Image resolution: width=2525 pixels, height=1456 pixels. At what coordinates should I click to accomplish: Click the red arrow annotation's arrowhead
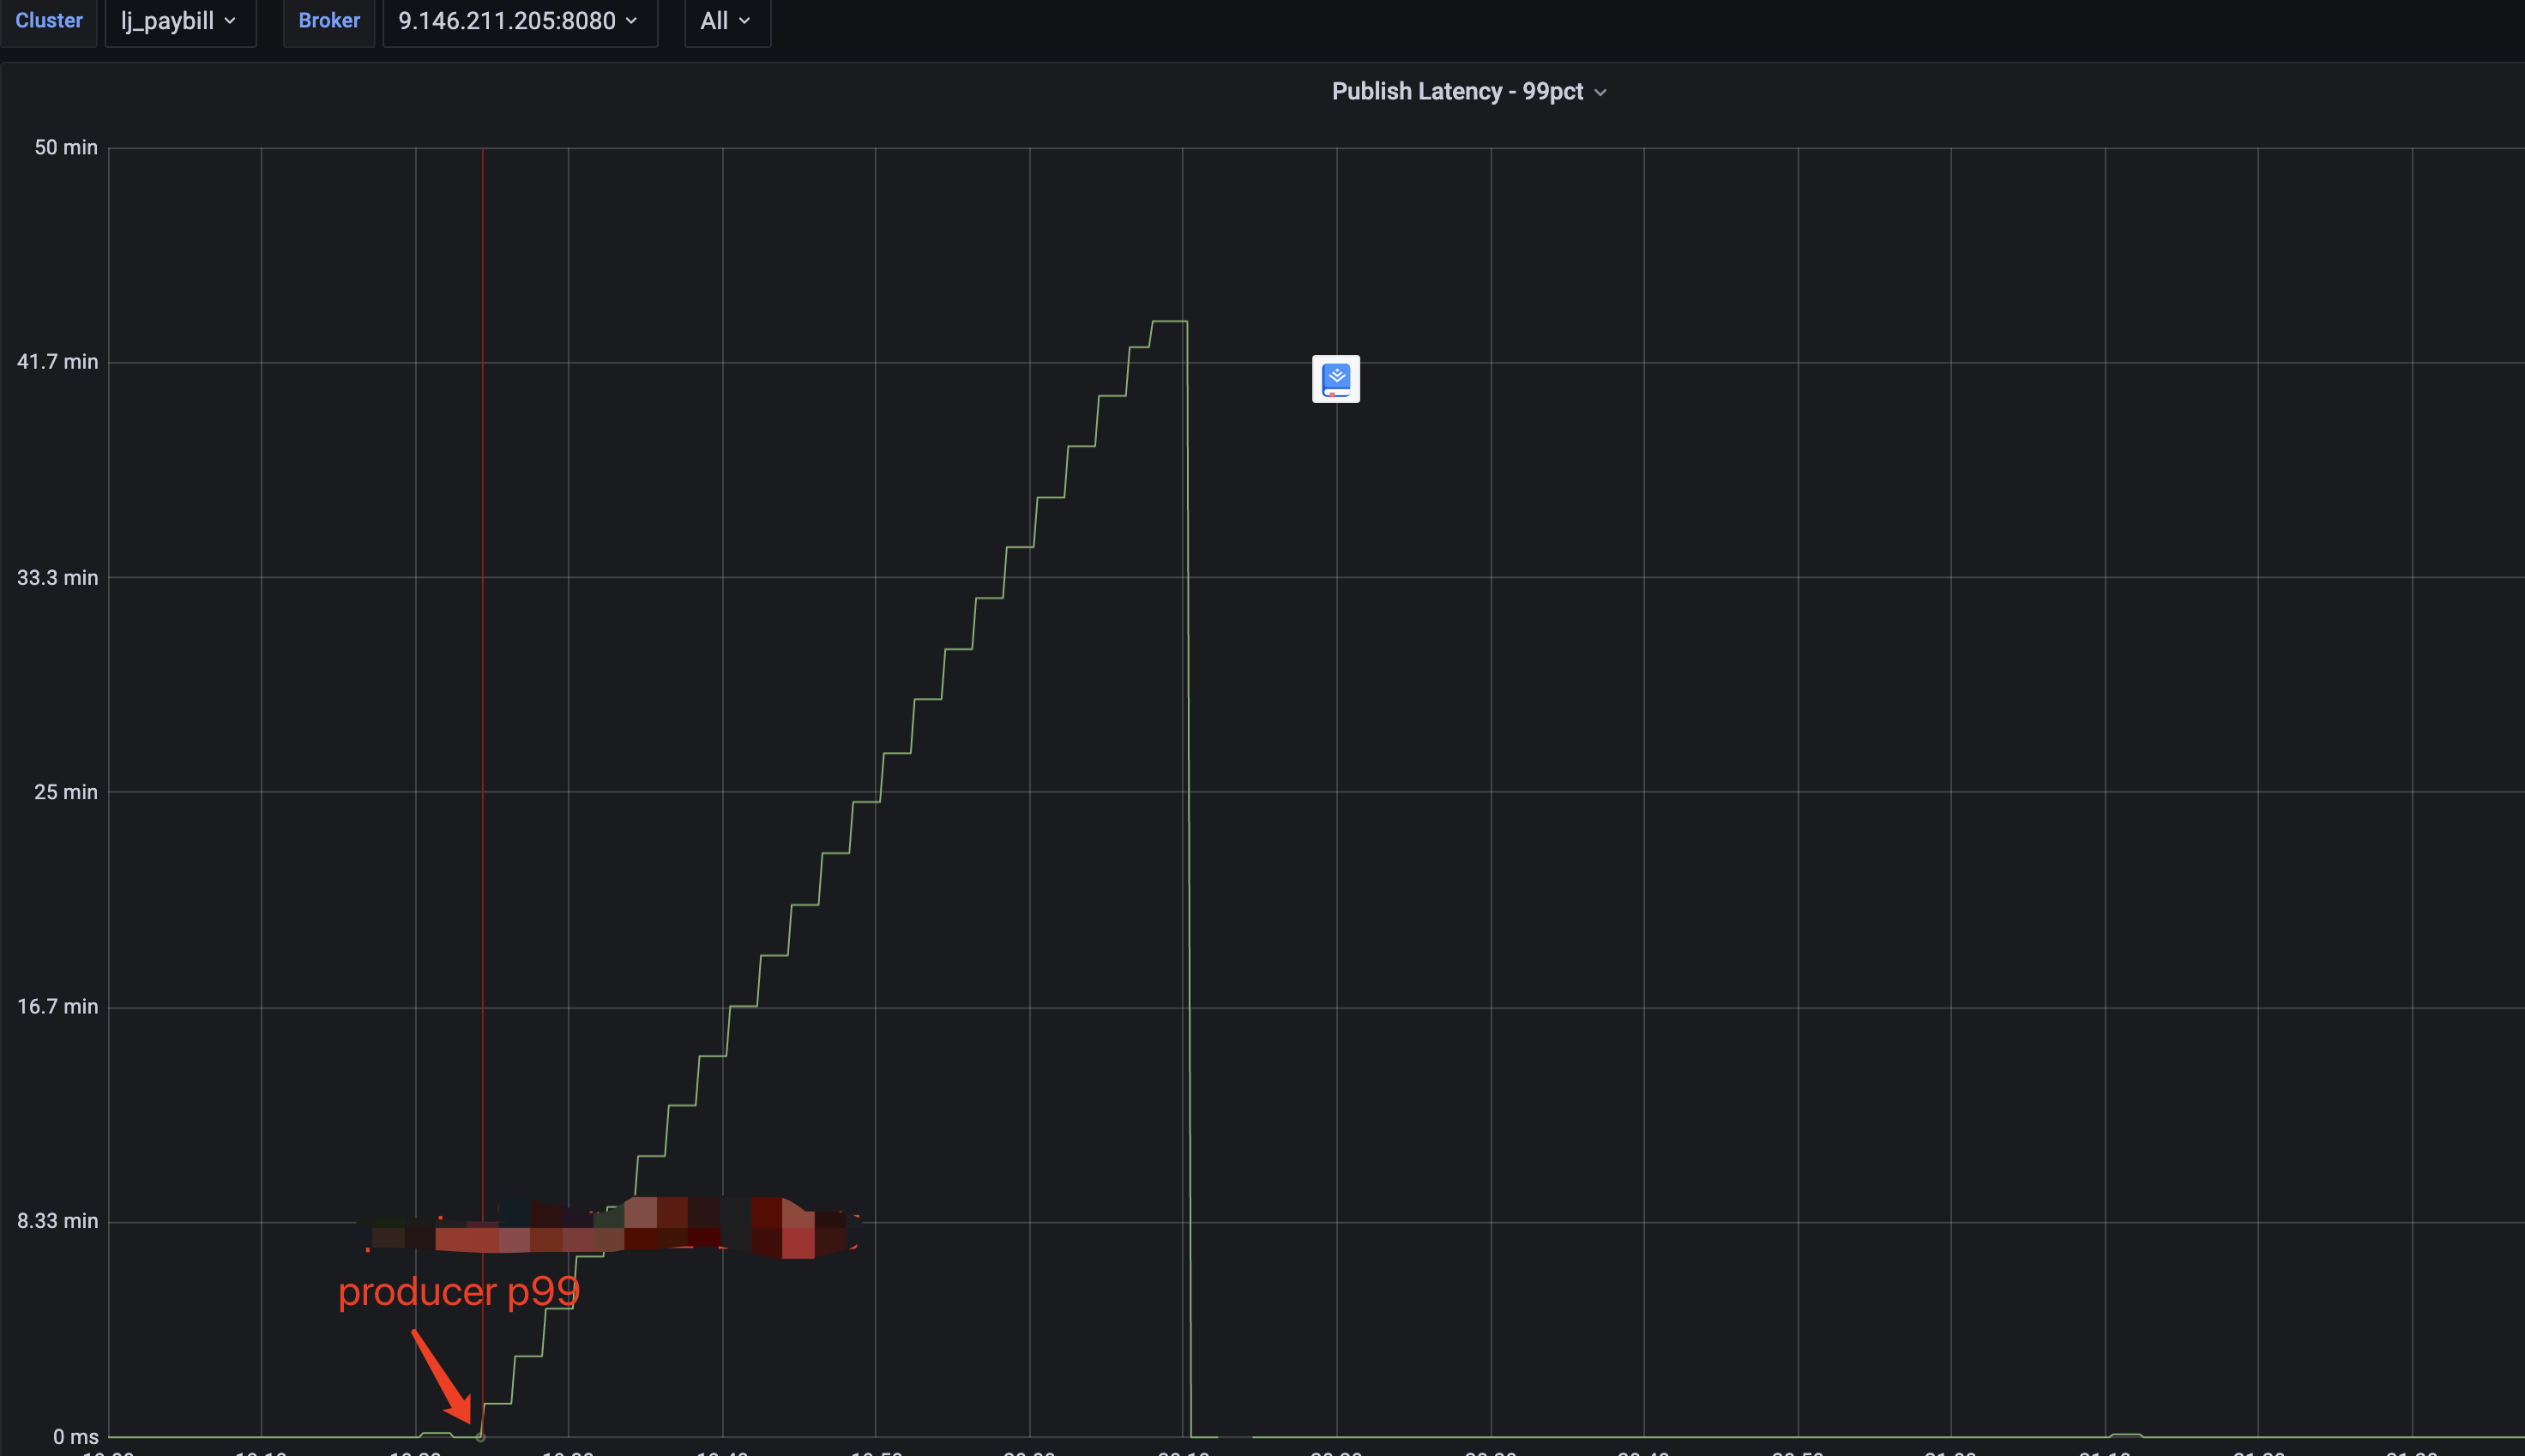click(x=463, y=1409)
